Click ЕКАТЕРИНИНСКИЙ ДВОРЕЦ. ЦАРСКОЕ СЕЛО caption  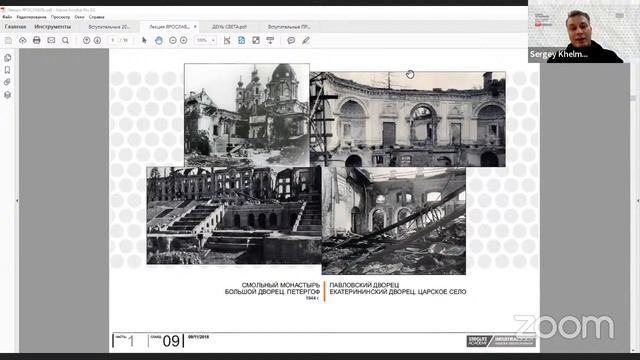[398, 292]
